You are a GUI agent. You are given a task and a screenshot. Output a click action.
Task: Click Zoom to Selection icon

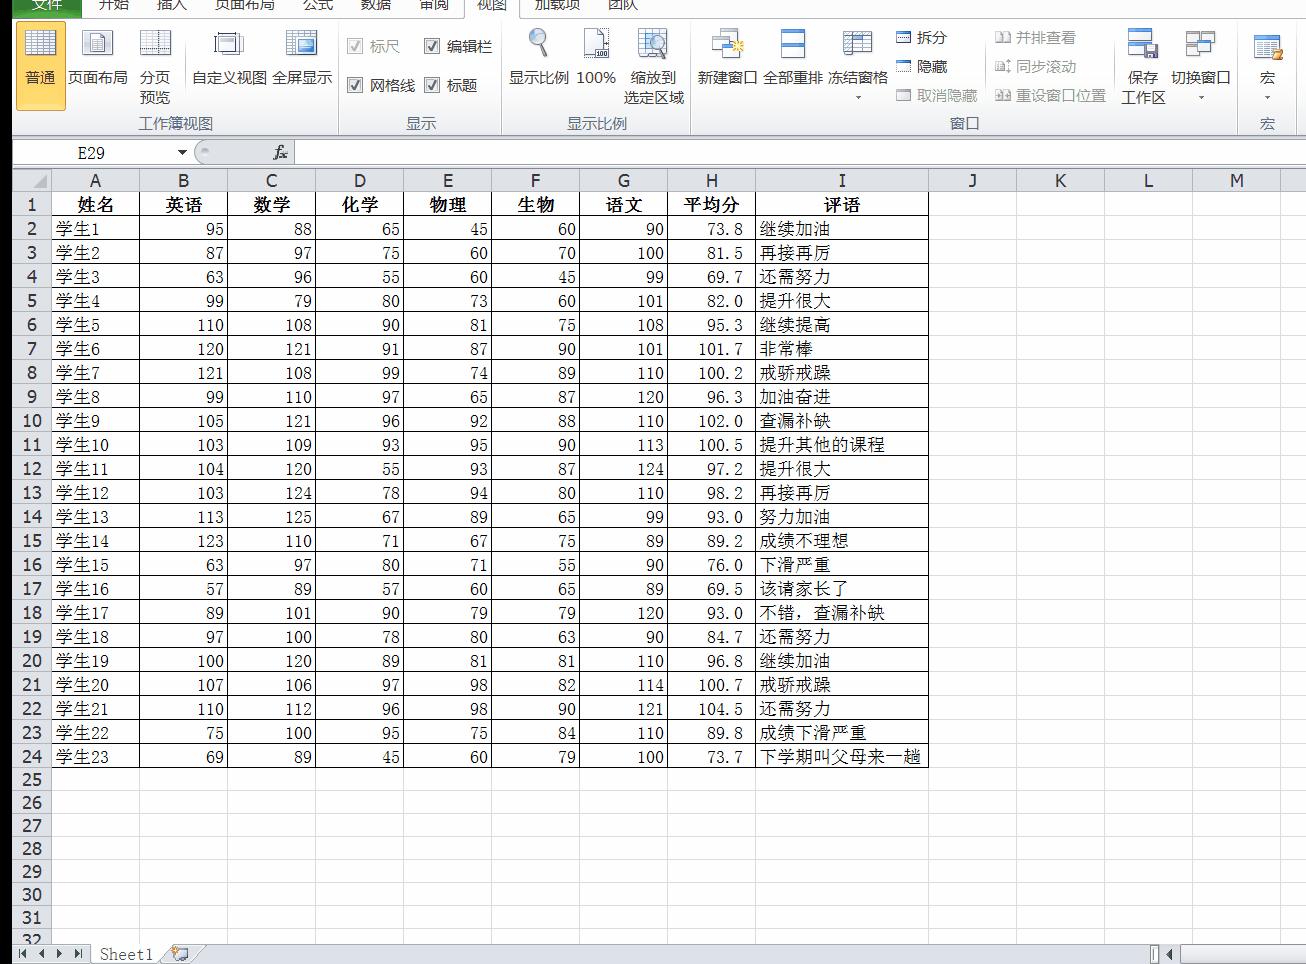point(653,45)
